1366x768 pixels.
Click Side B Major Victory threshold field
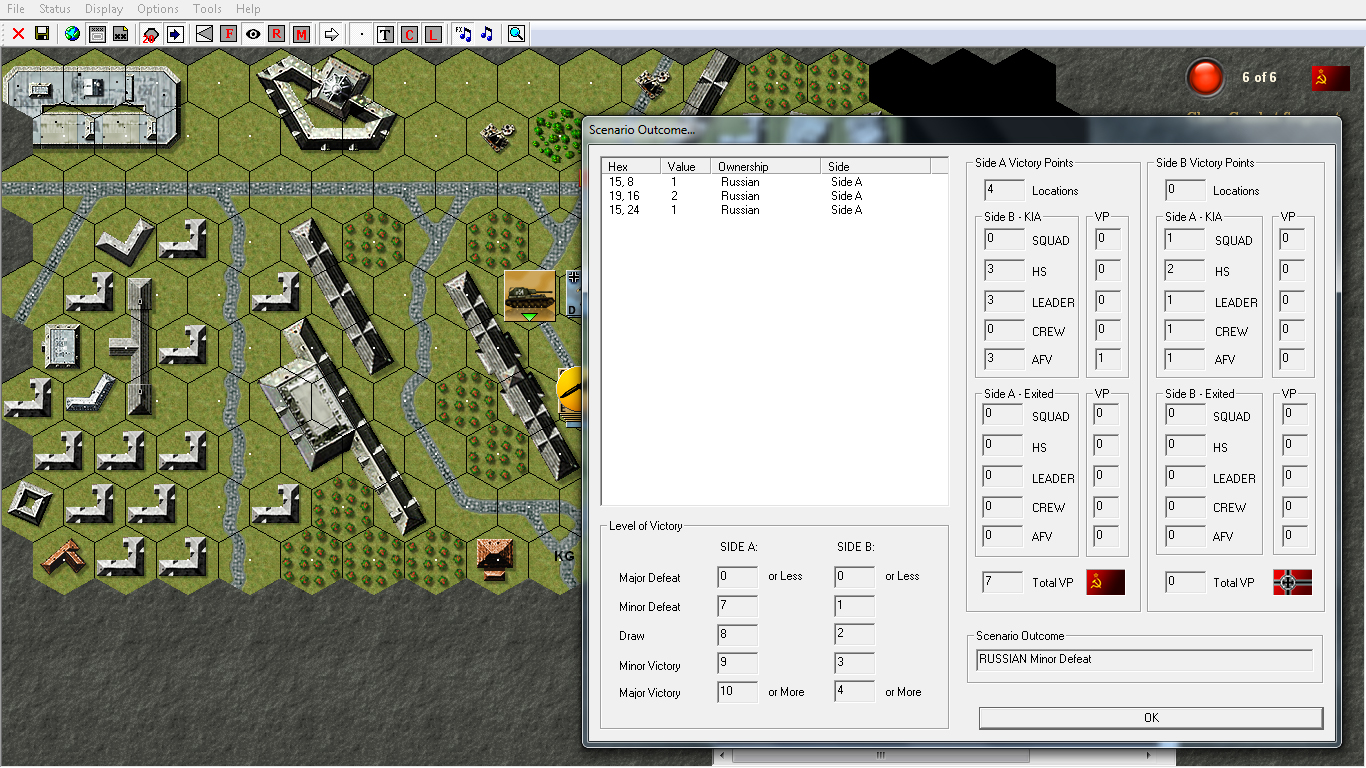854,692
